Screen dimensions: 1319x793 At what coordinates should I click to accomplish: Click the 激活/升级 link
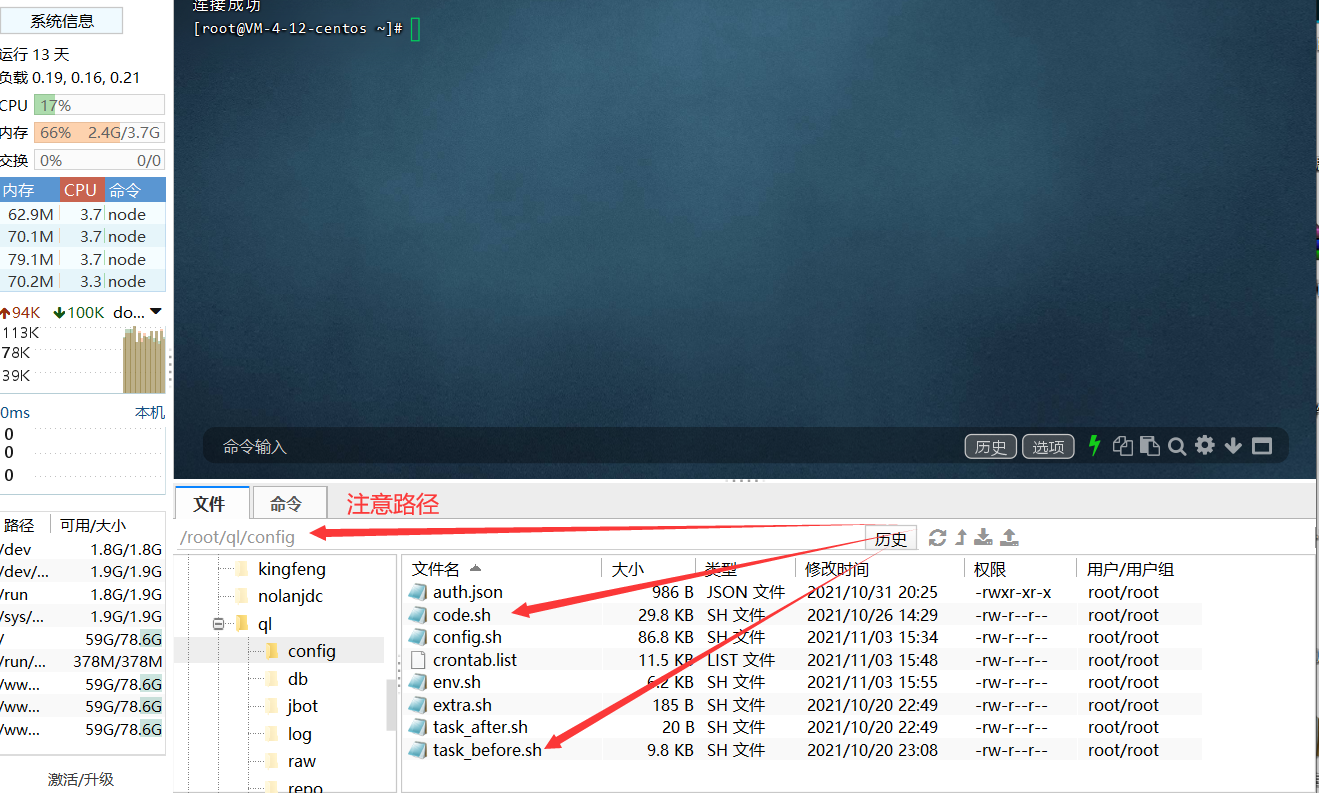tap(81, 779)
